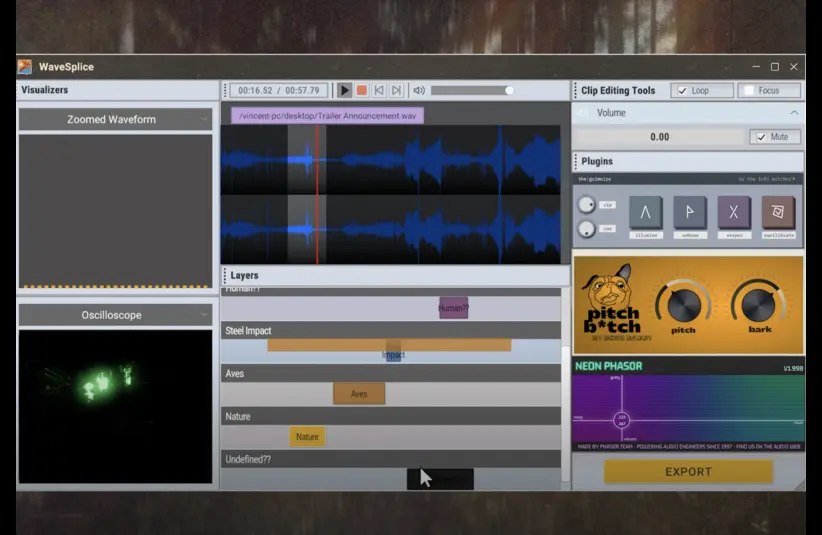Screen dimensions: 822x535
Task: Open the Zoomed Waveform dropdown
Action: click(x=115, y=119)
